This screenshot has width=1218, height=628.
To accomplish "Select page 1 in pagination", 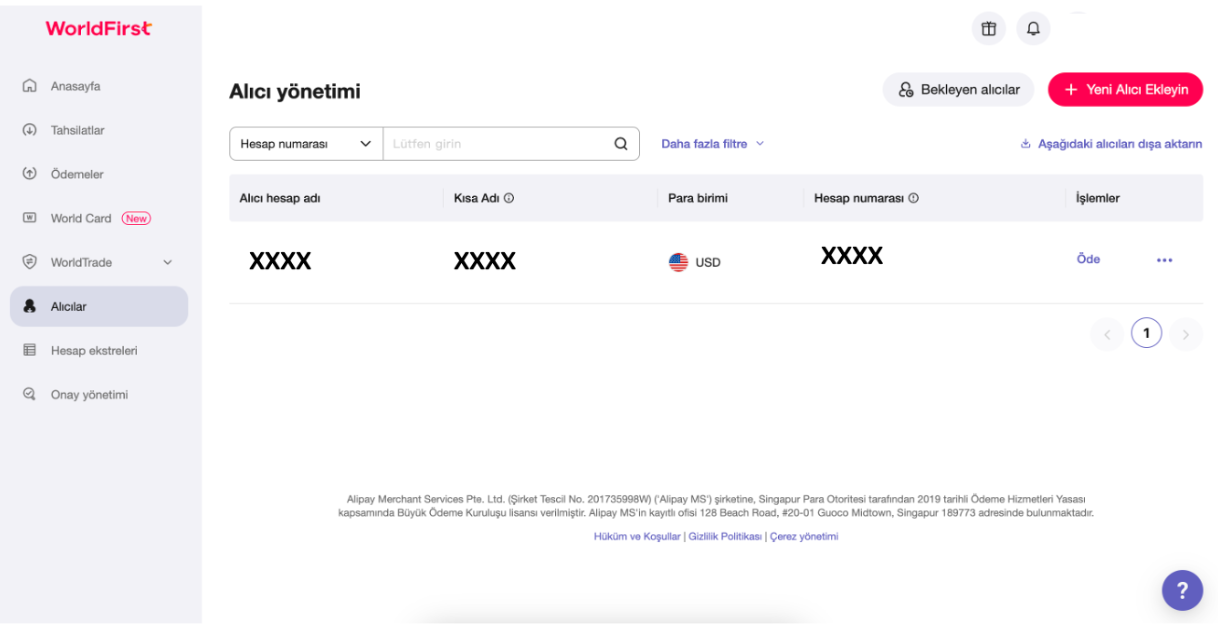I will pyautogui.click(x=1146, y=333).
